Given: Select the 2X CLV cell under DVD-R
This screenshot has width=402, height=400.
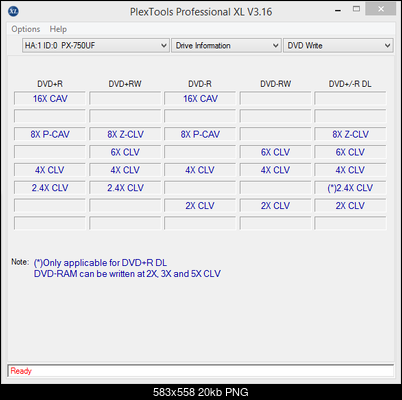Looking at the screenshot, I should [x=200, y=206].
